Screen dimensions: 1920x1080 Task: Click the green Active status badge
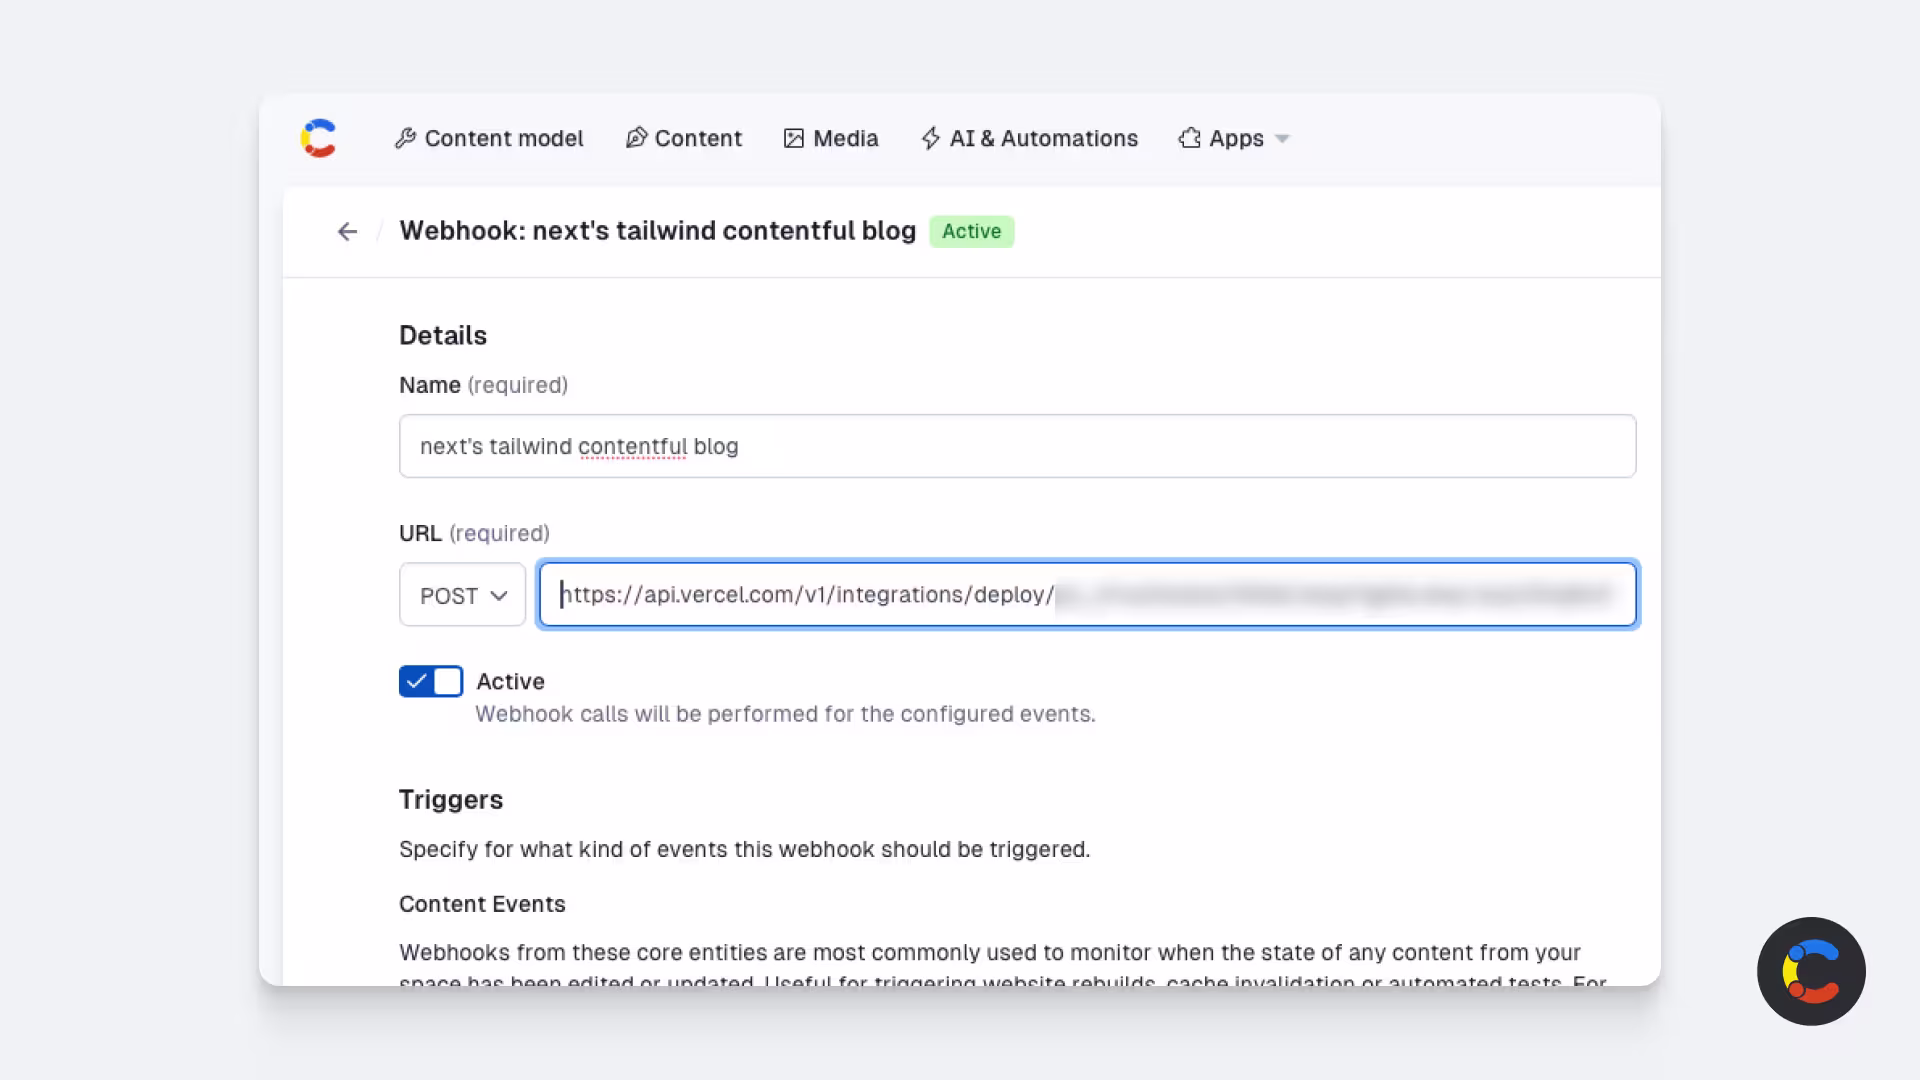pos(971,231)
